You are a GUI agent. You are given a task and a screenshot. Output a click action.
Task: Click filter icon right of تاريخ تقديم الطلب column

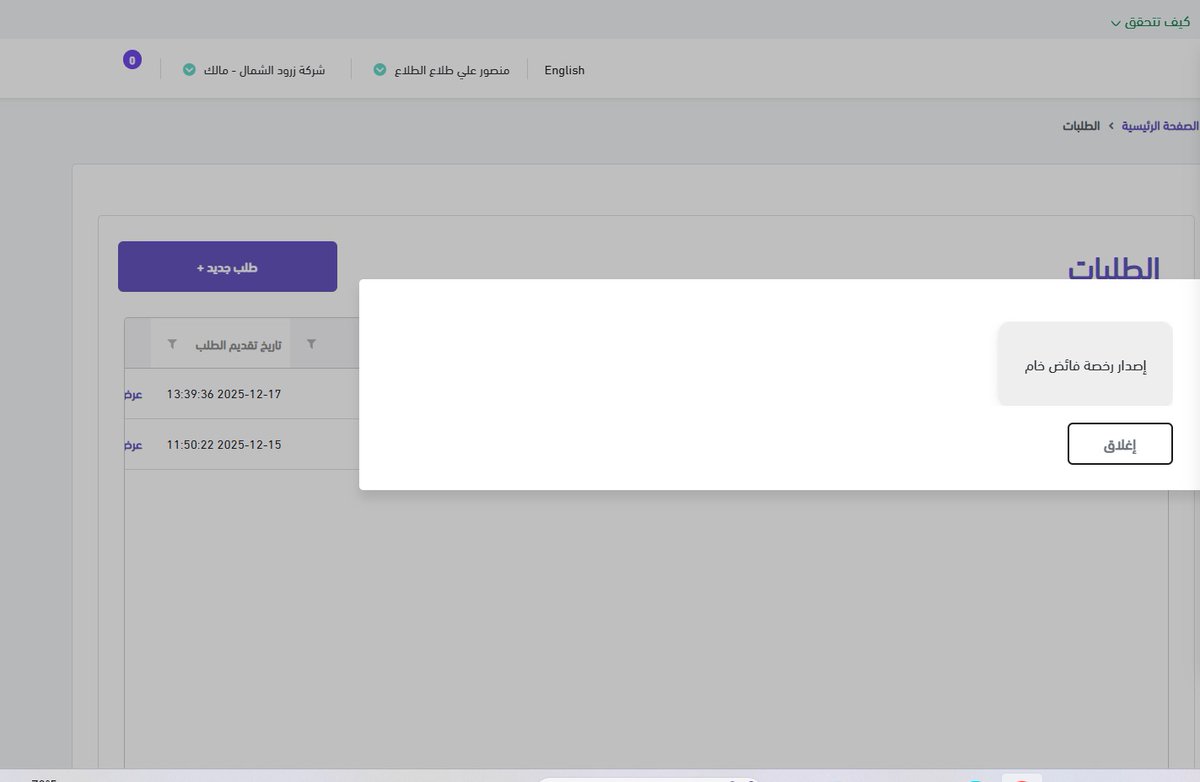(311, 344)
